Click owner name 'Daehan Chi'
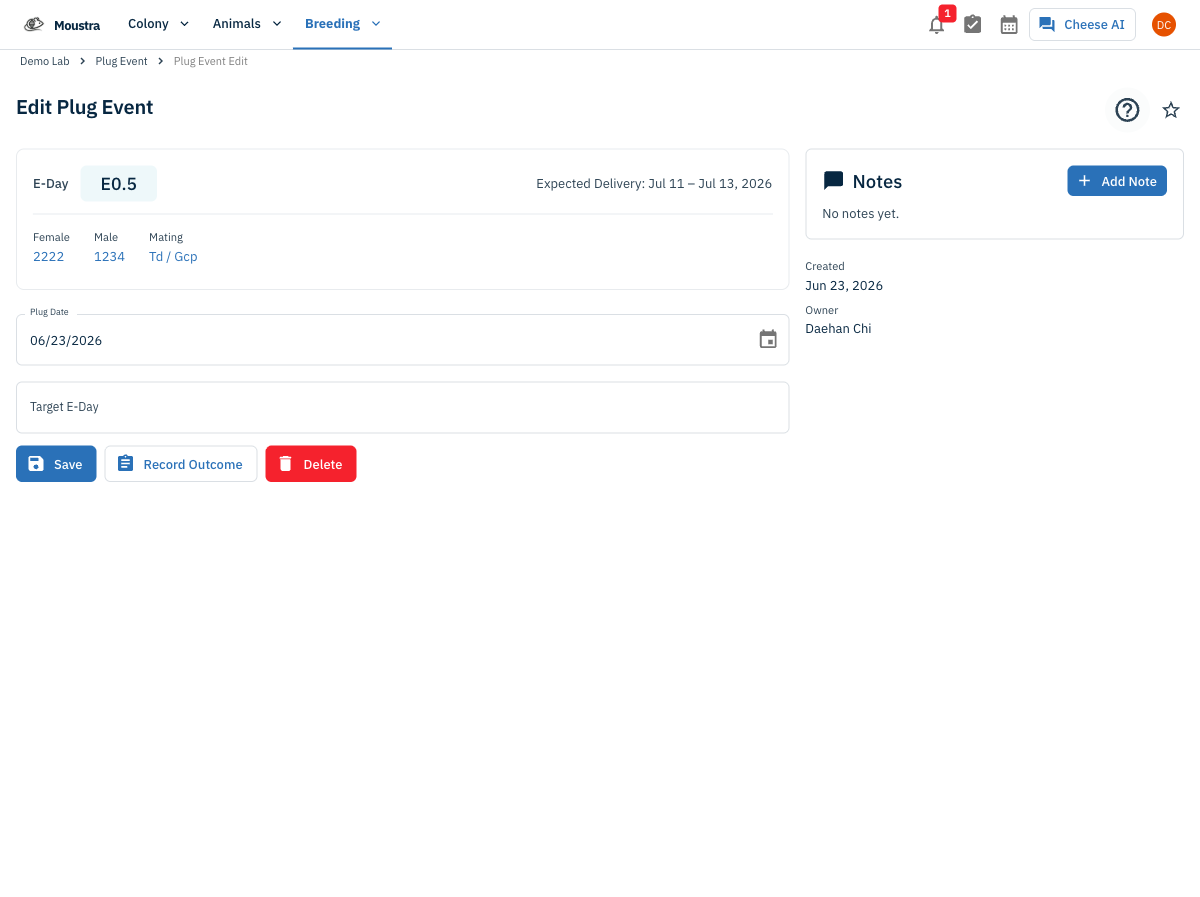The width and height of the screenshot is (1200, 897). (838, 328)
